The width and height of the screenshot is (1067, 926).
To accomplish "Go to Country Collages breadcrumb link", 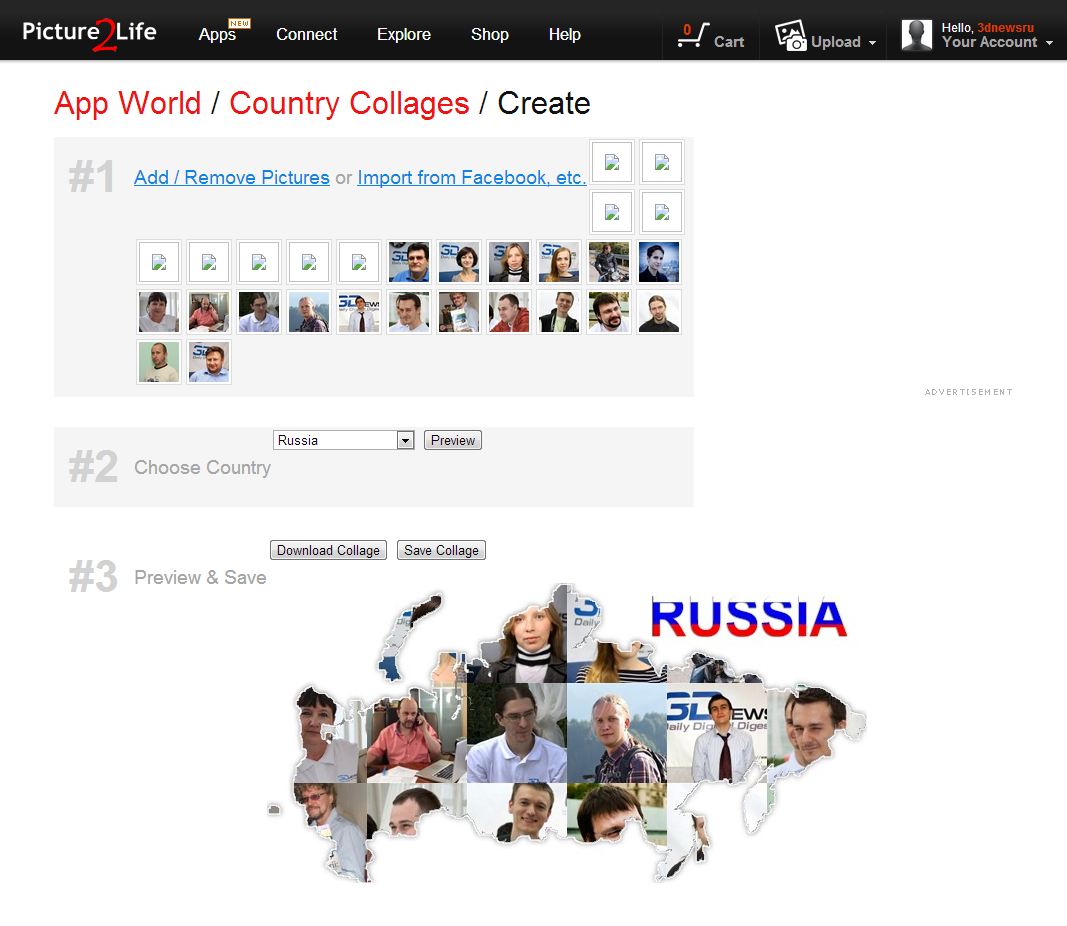I will (349, 103).
